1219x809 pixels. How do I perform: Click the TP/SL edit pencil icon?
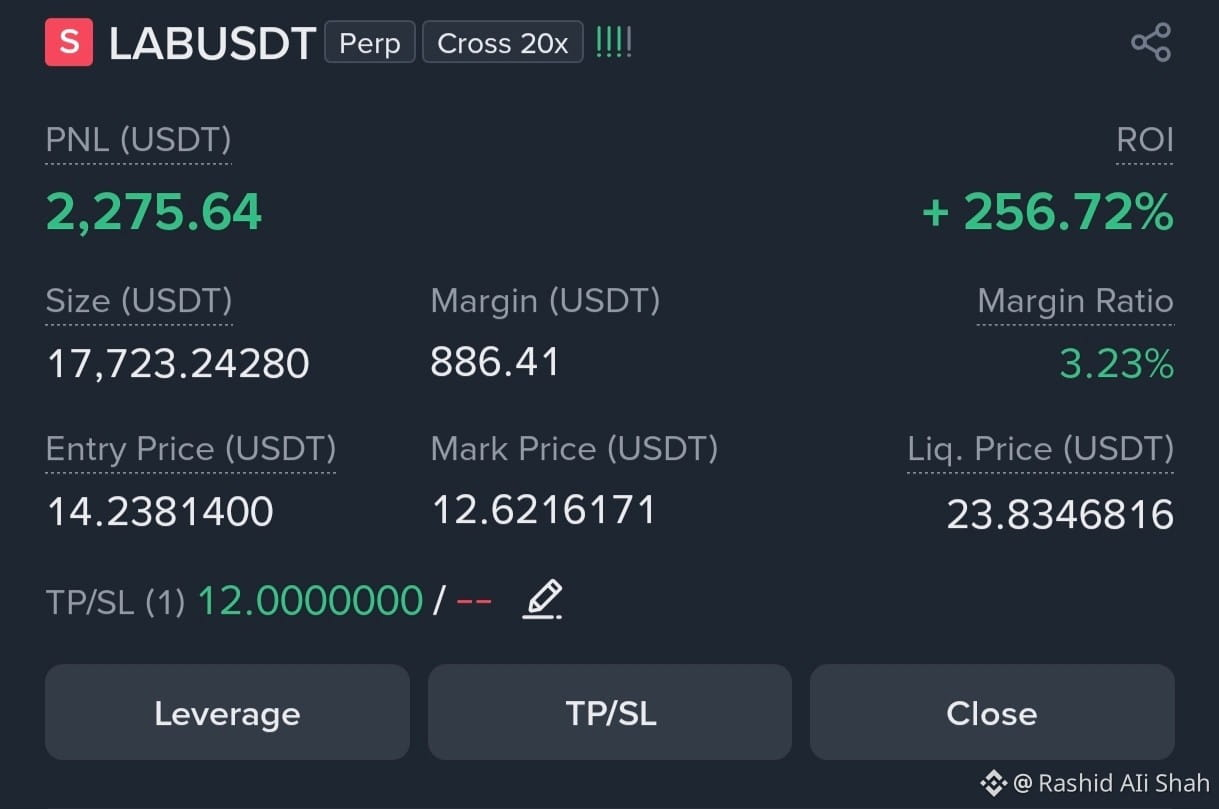click(543, 600)
